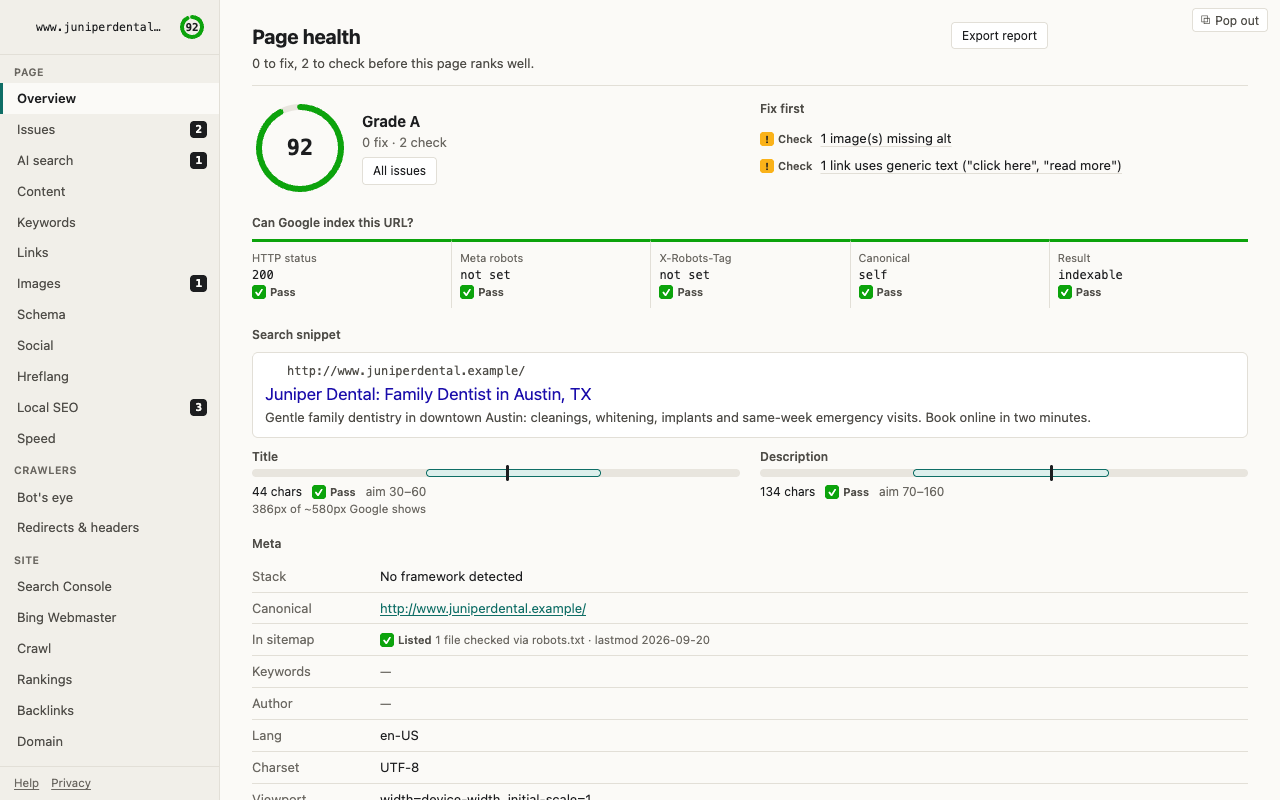
Task: Click the warning icon beside missing alt issue
Action: 767,139
